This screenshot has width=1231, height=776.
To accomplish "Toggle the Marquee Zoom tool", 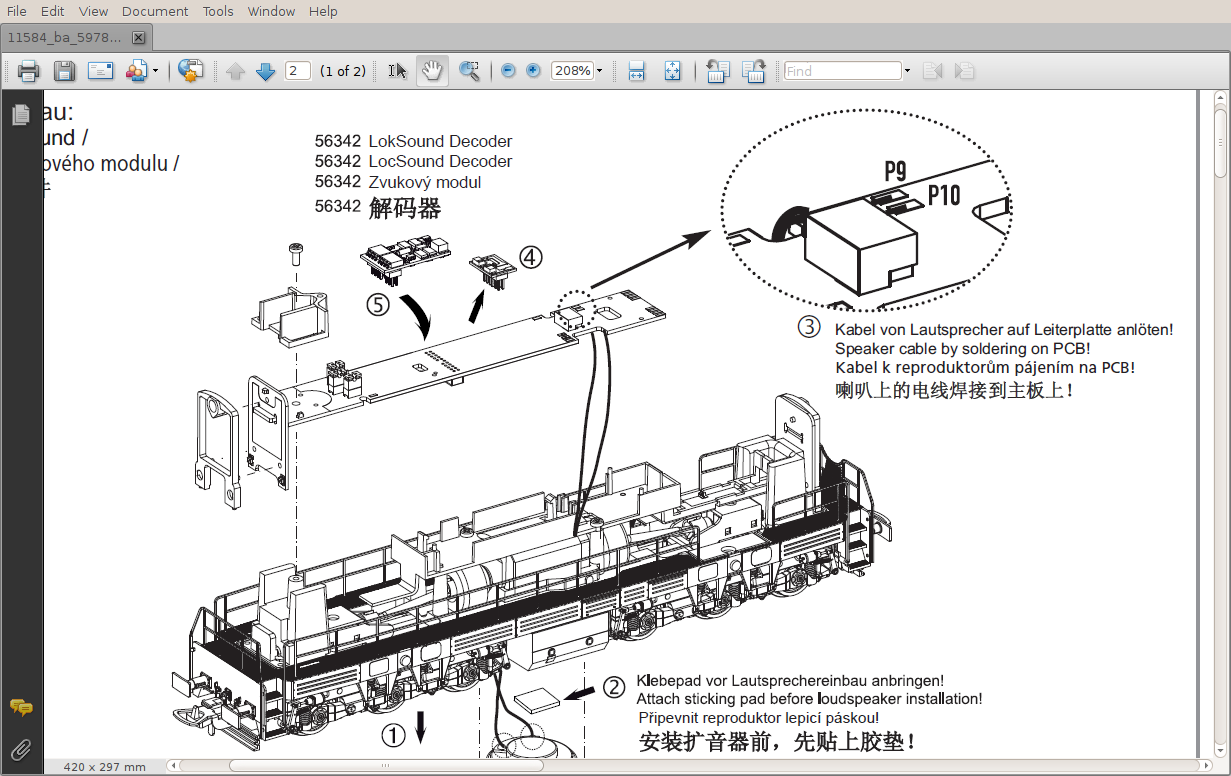I will point(469,71).
